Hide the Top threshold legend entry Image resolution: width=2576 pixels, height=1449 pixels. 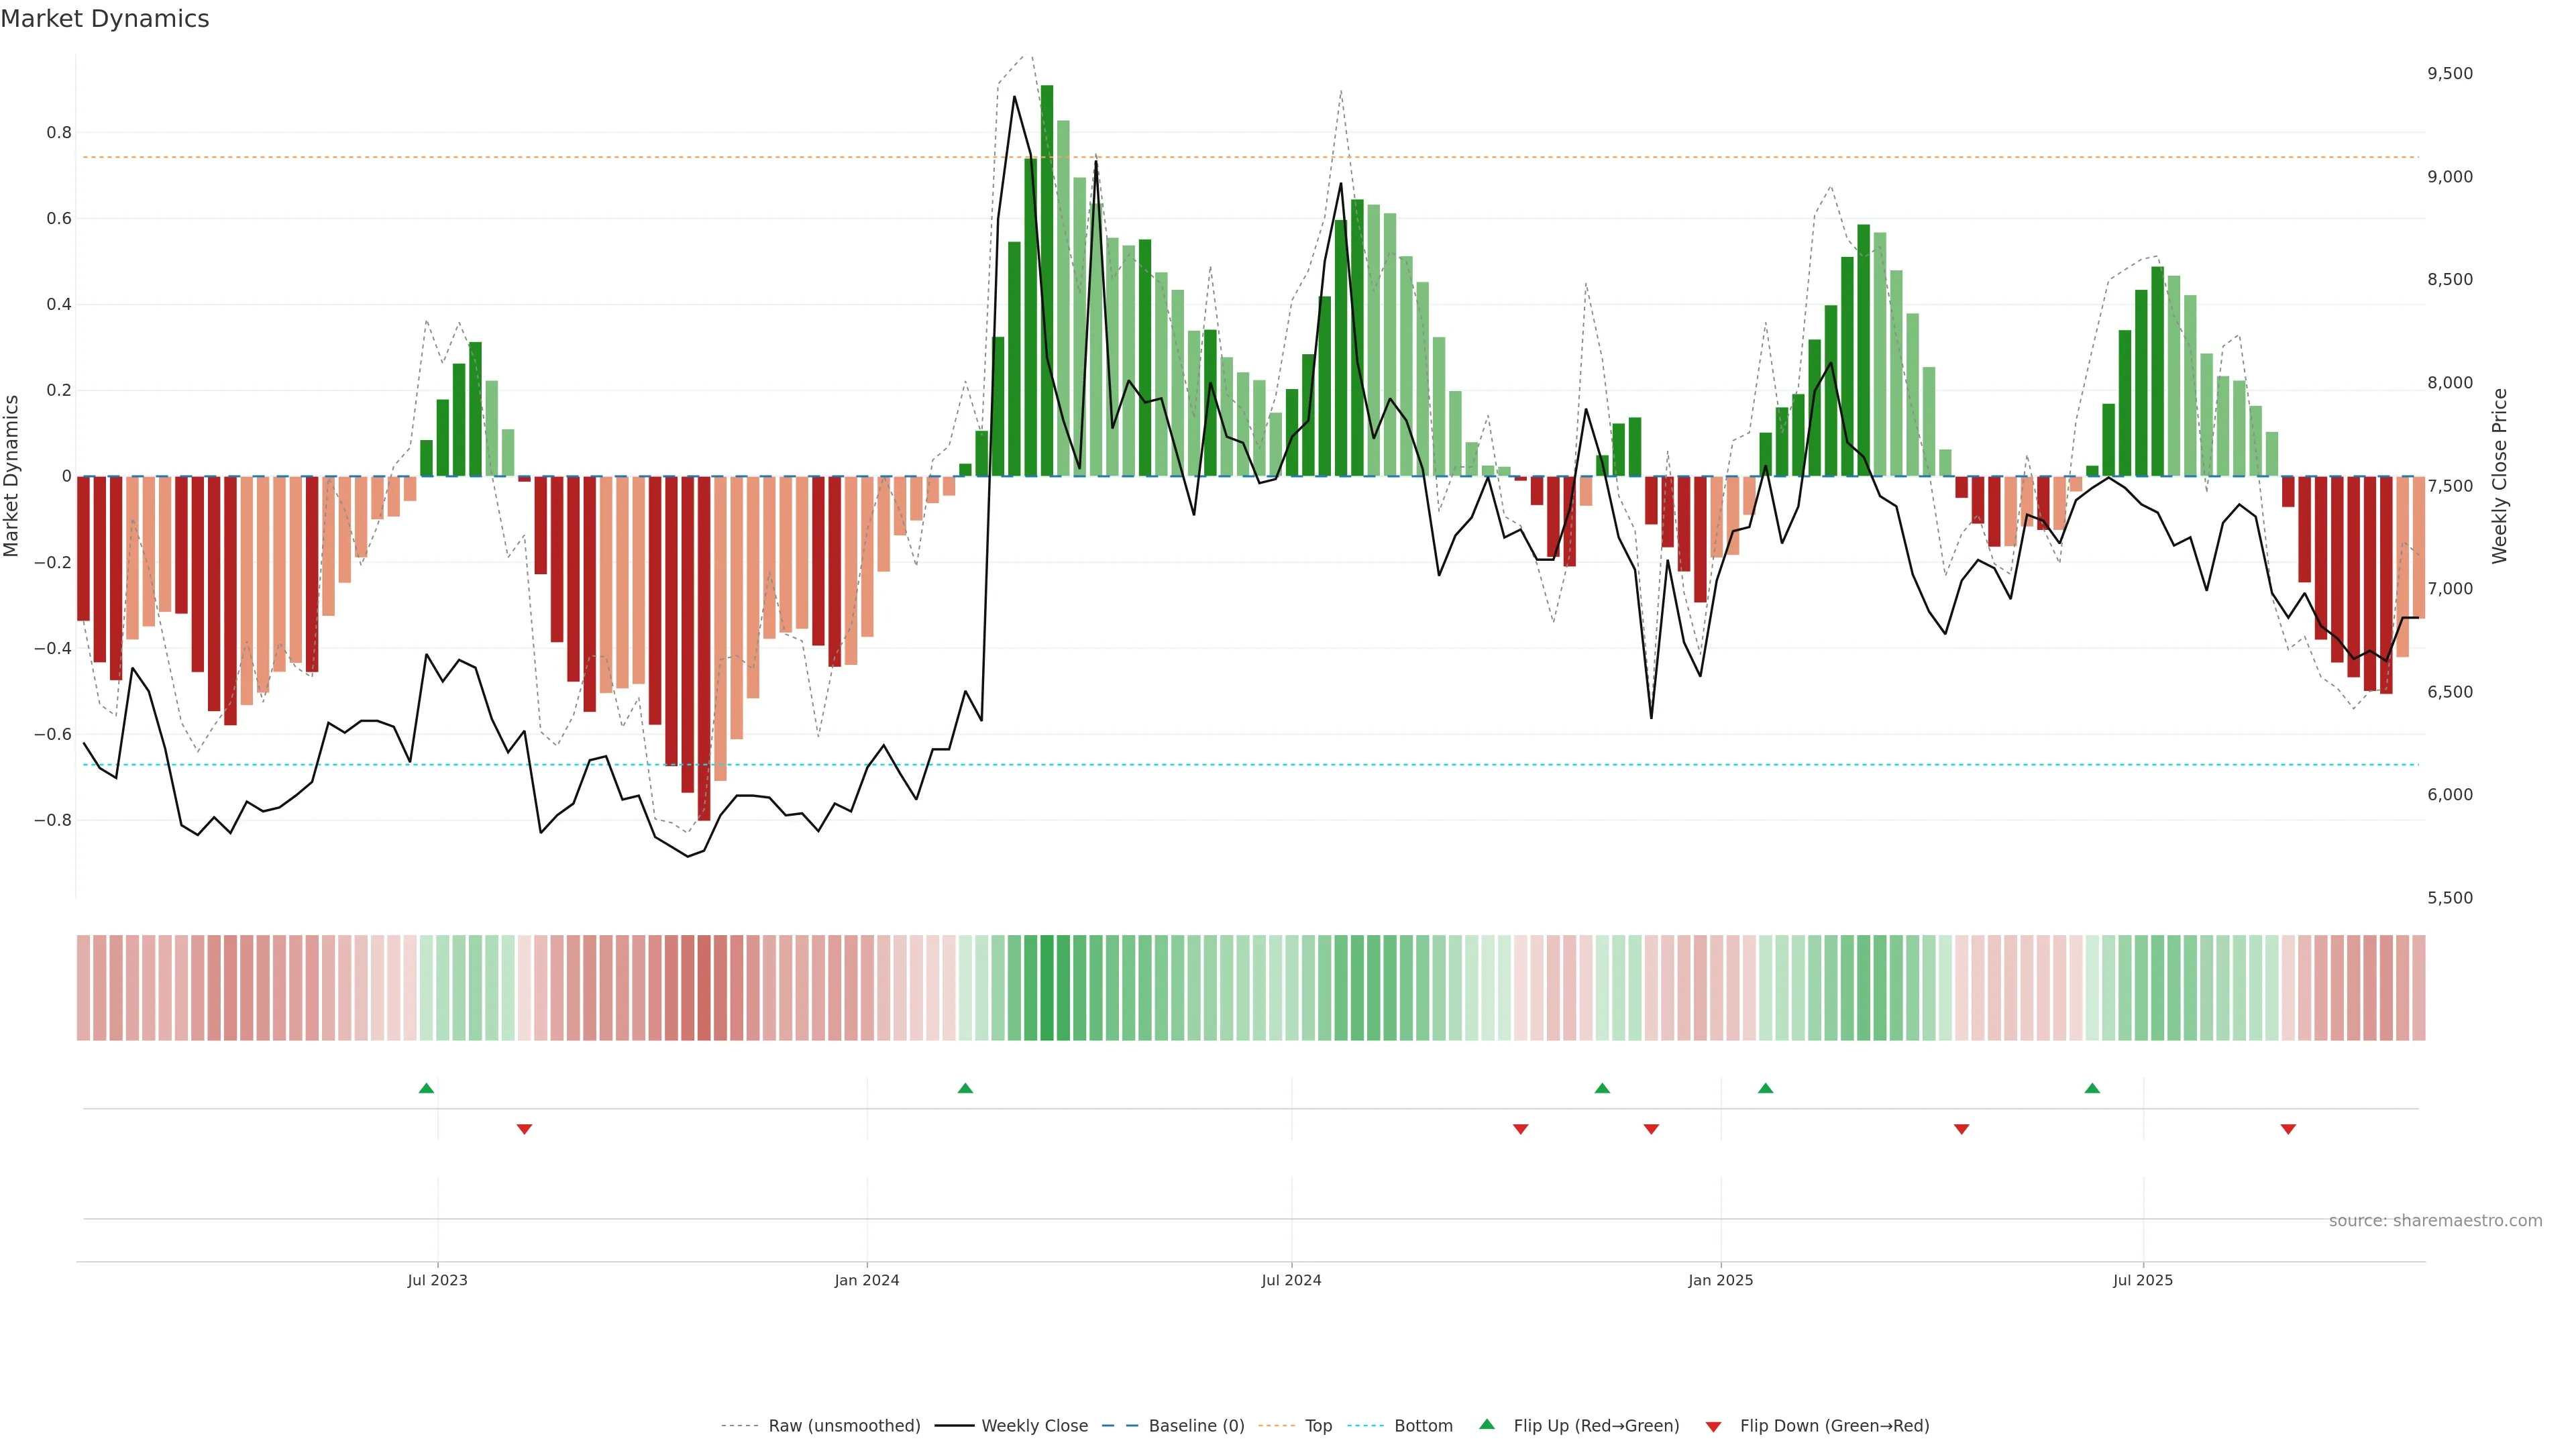point(1318,1426)
